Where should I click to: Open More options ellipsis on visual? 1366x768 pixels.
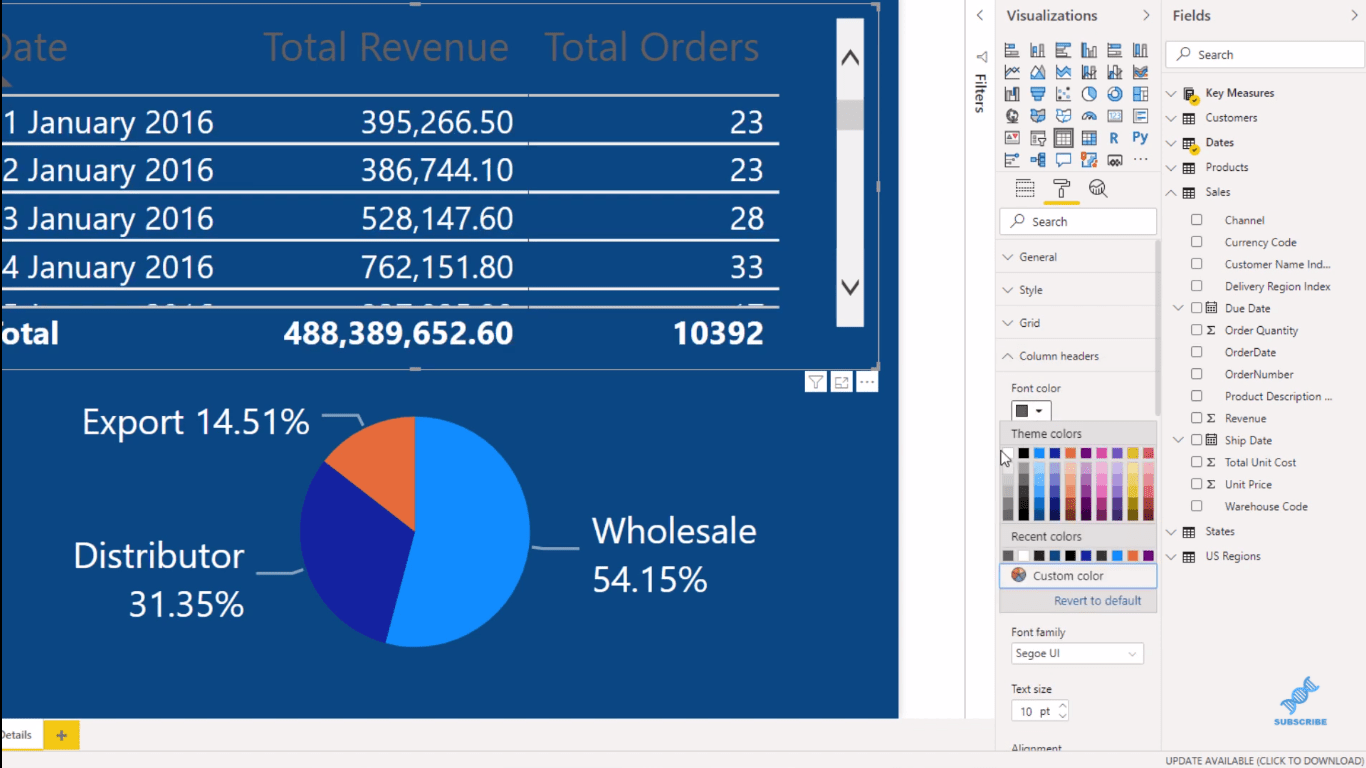click(867, 382)
